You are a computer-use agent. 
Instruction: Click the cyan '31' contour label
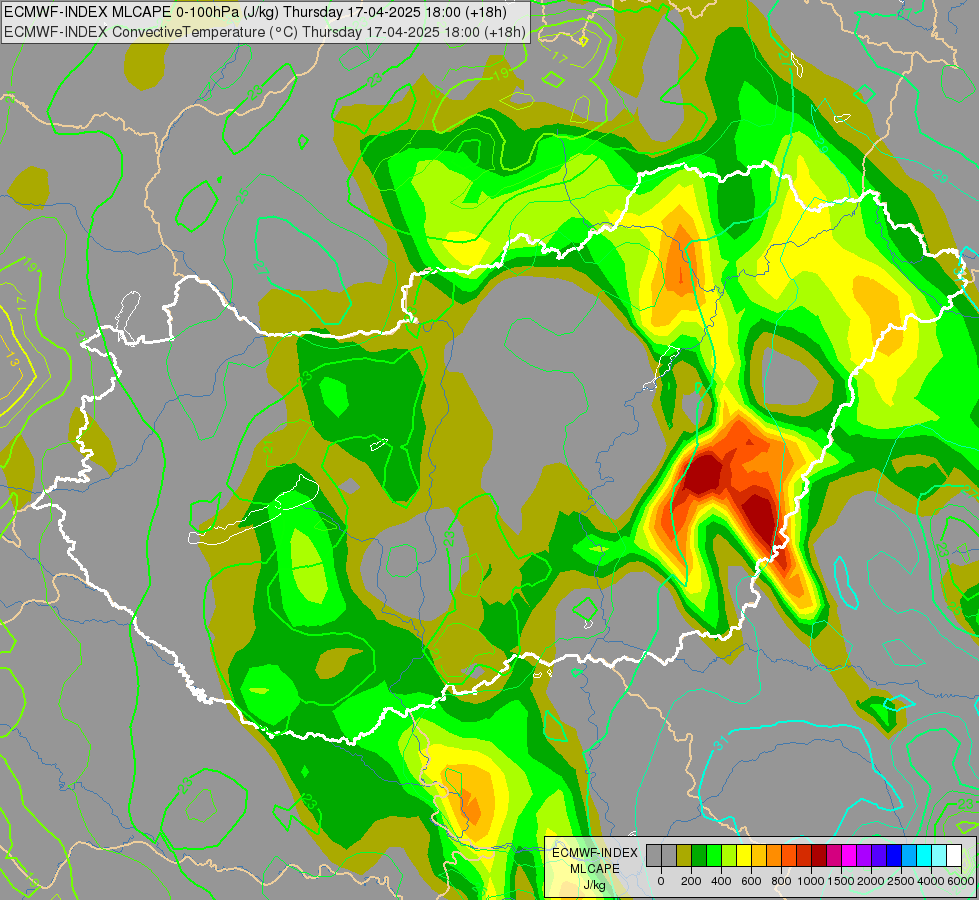pyautogui.click(x=721, y=743)
